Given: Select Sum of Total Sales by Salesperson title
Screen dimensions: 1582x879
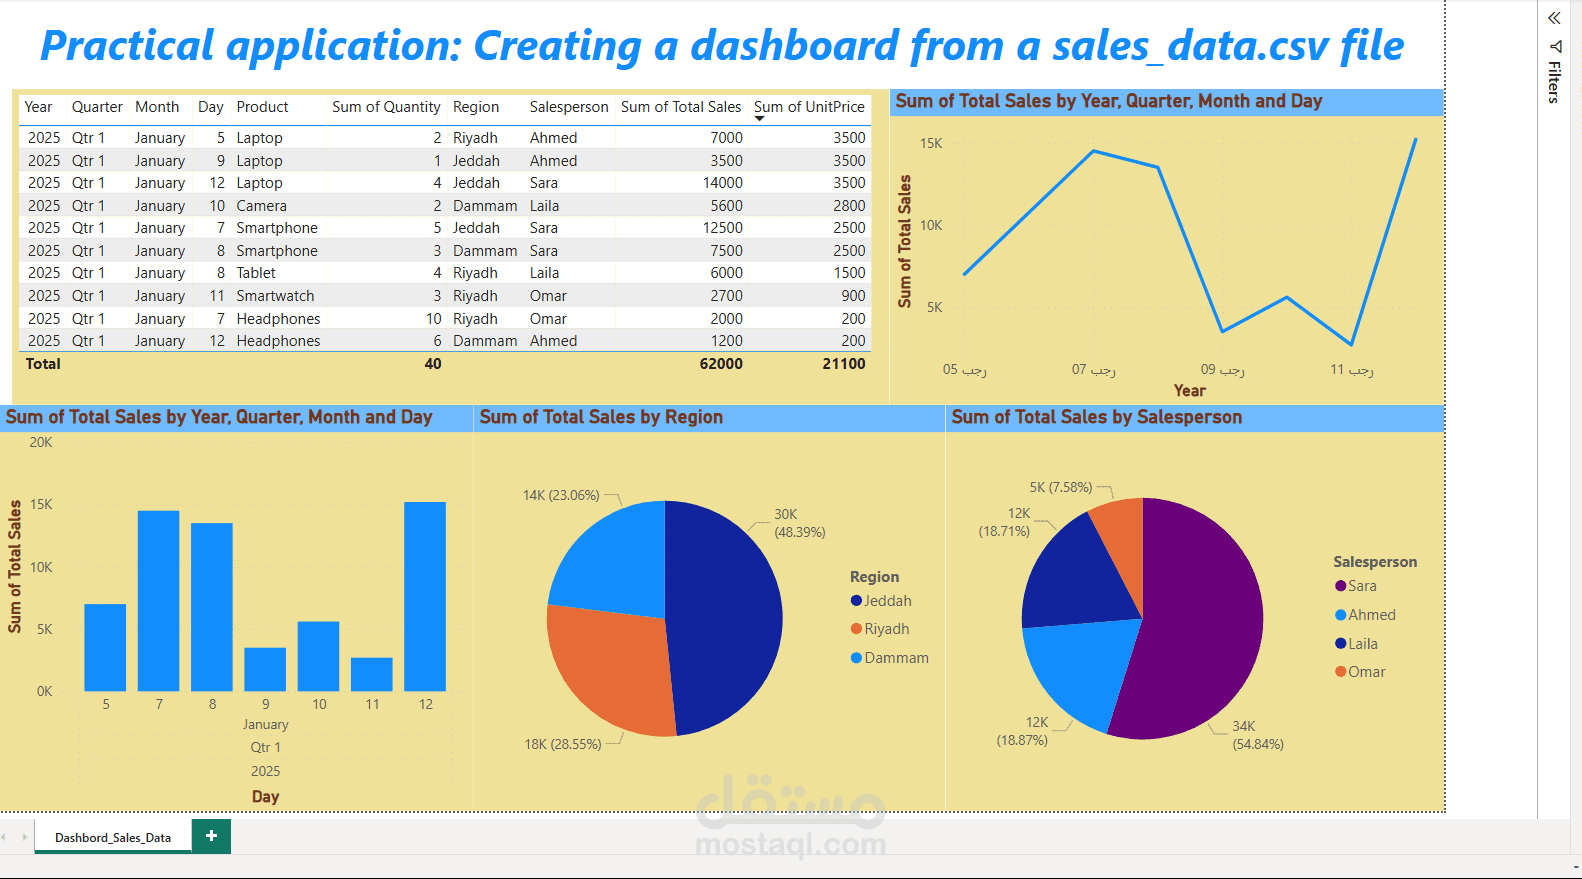Looking at the screenshot, I should click(x=1097, y=417).
